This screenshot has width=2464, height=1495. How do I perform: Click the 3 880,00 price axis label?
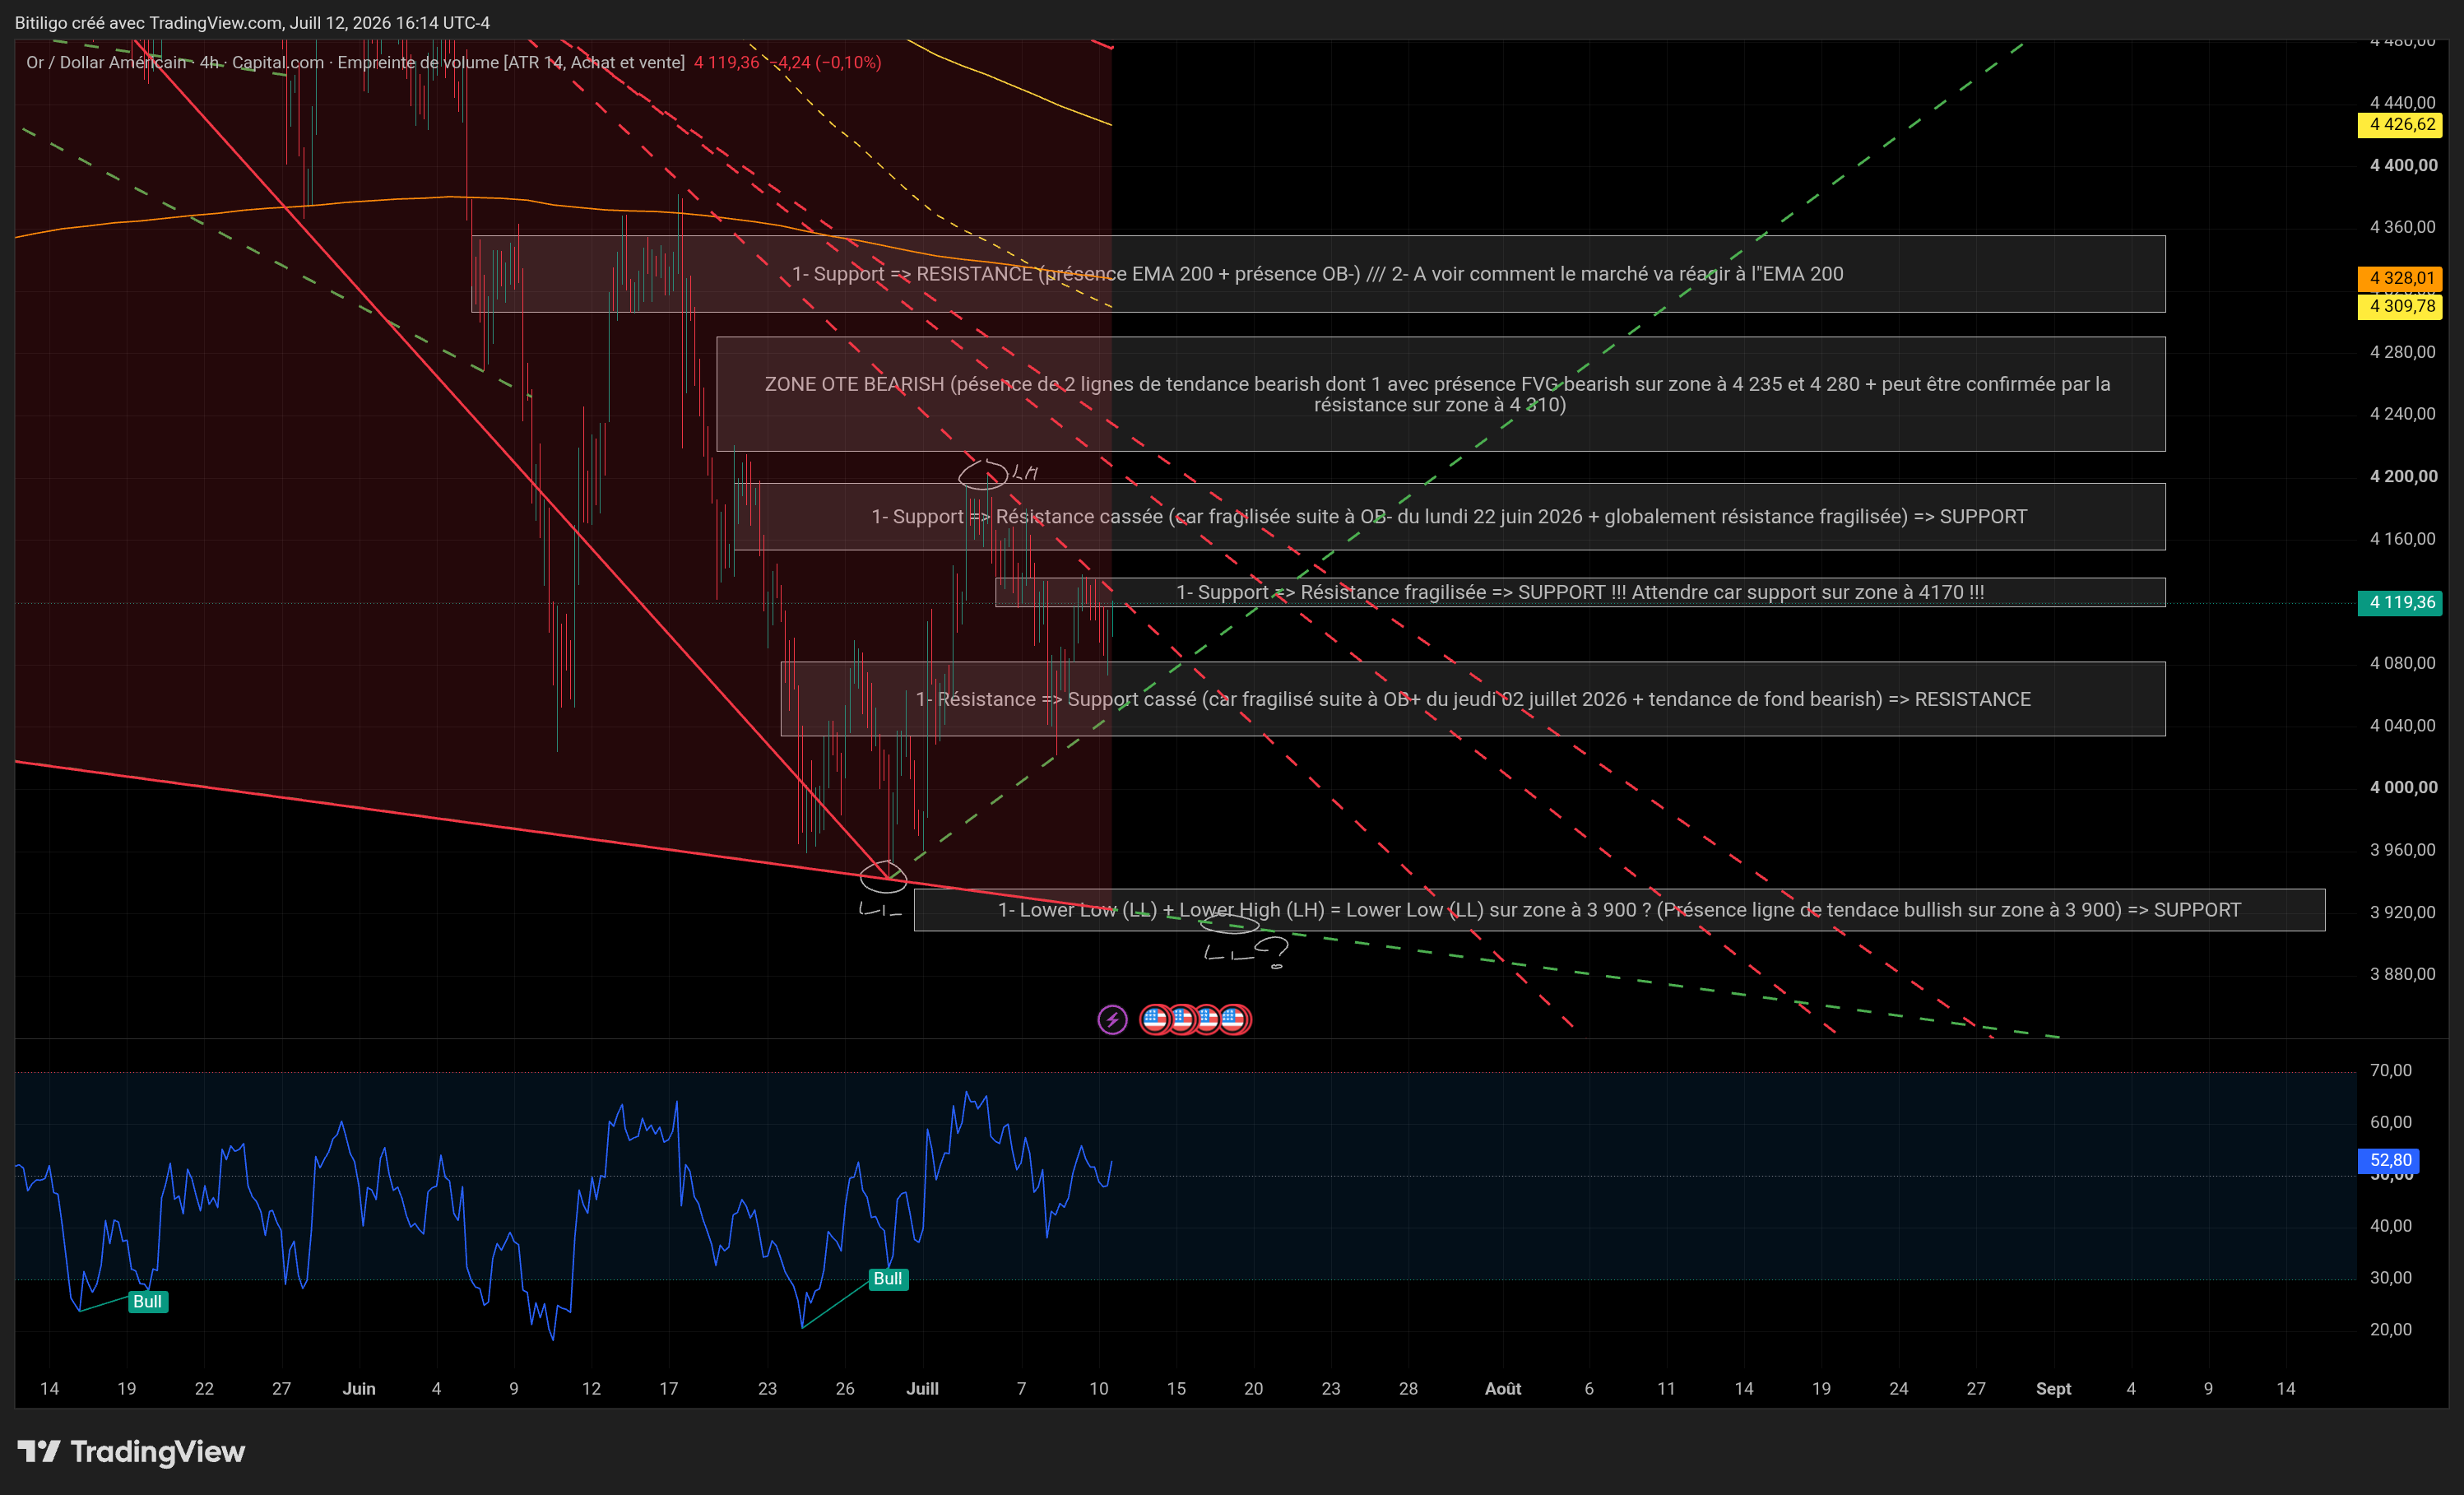(2403, 974)
